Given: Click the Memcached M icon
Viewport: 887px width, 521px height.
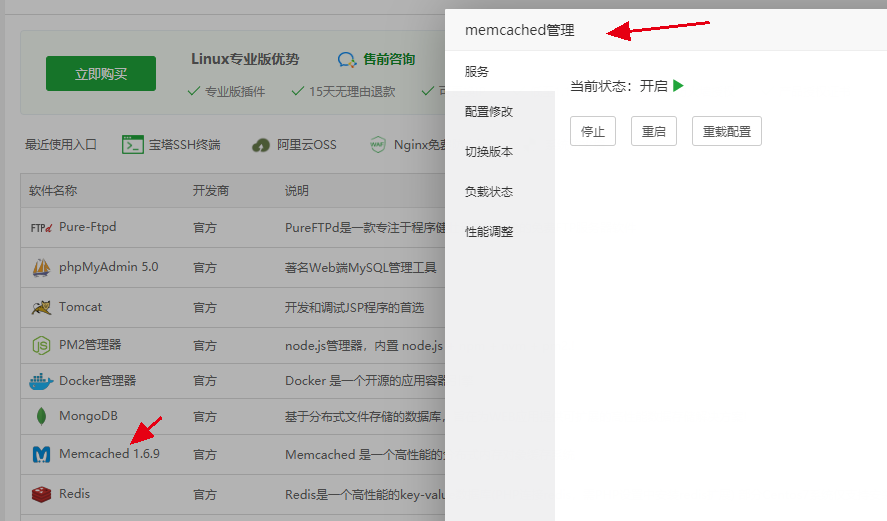Looking at the screenshot, I should [41, 454].
